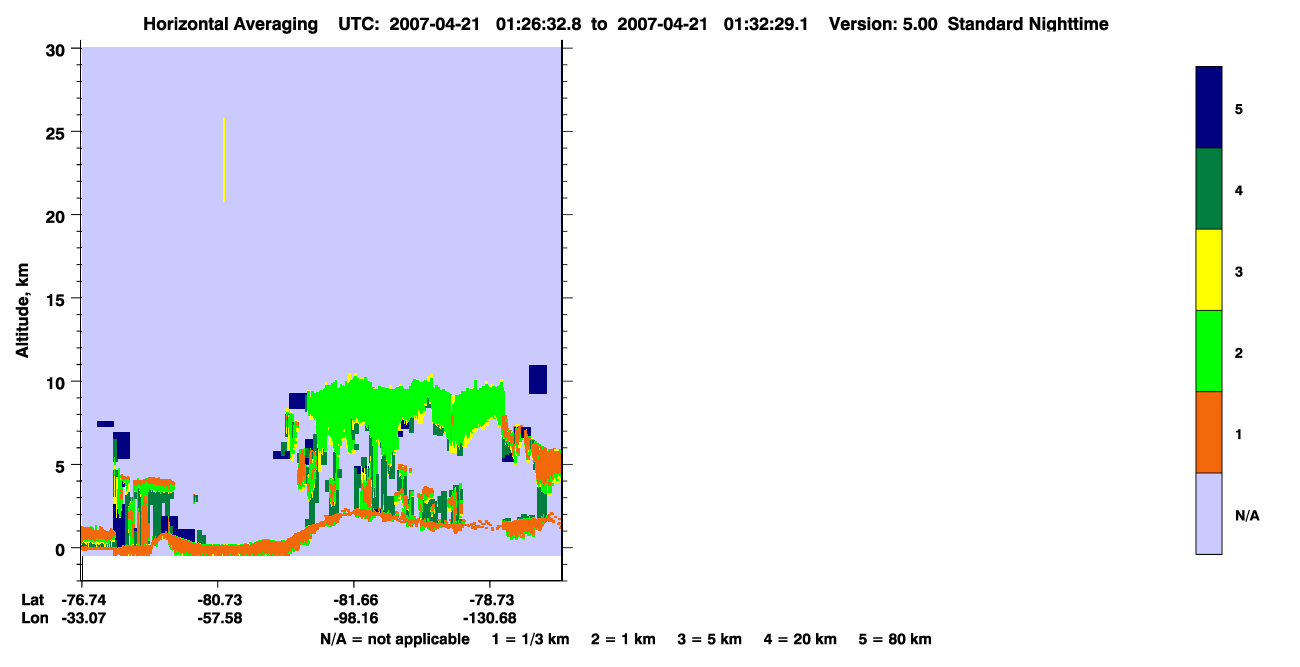1300x667 pixels.
Task: Click the 0 altitude tick label
Action: click(62, 549)
